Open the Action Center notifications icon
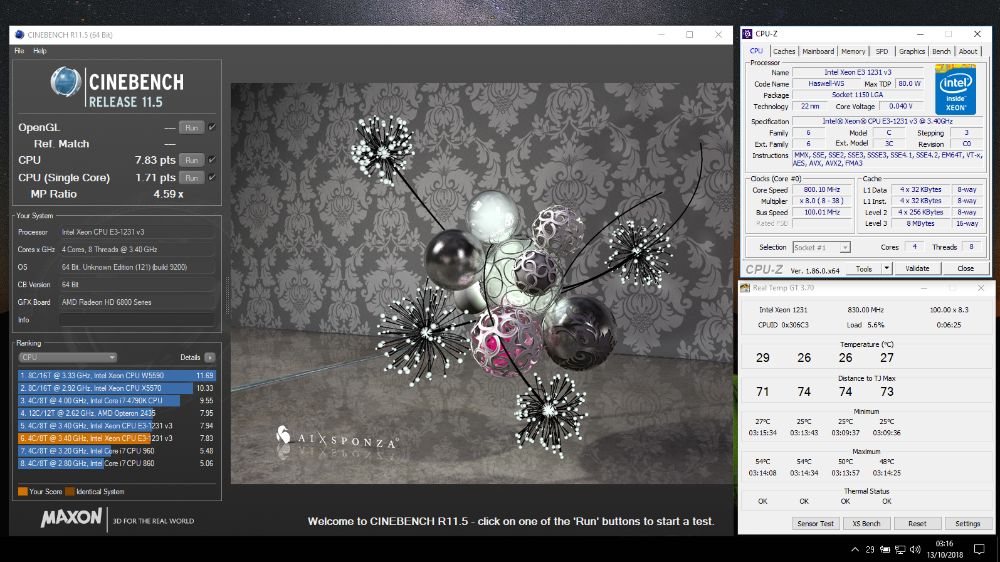This screenshot has width=1000, height=562. coord(980,549)
